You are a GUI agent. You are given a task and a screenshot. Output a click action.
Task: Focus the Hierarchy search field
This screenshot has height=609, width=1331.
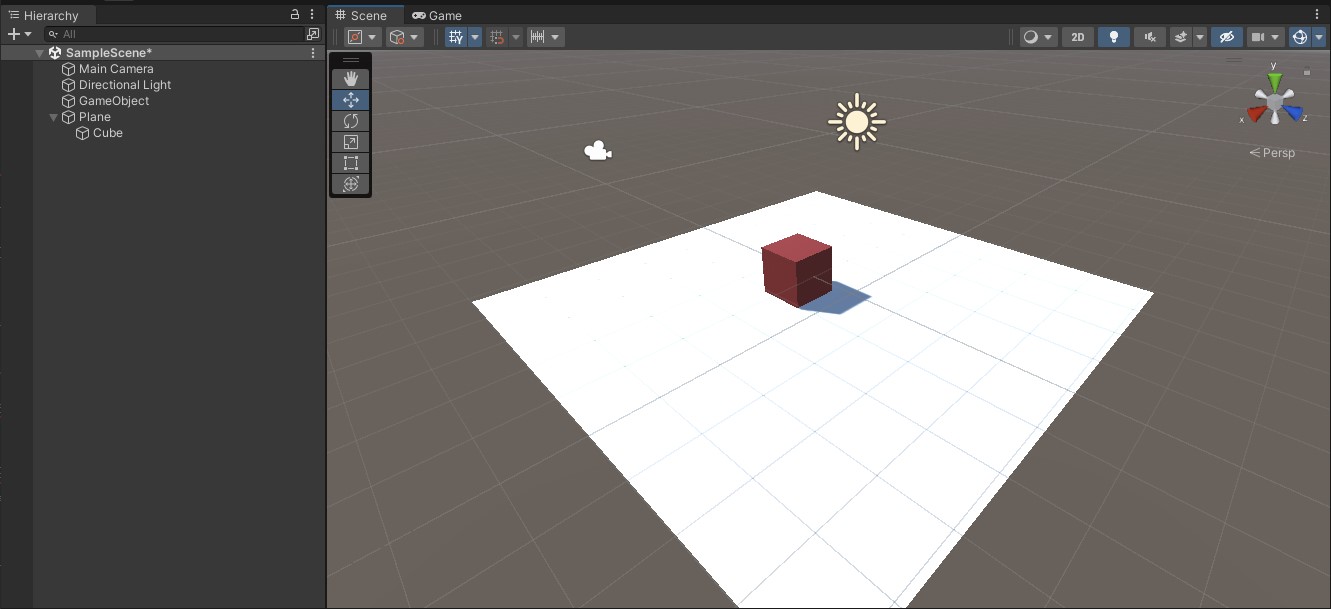pyautogui.click(x=173, y=34)
